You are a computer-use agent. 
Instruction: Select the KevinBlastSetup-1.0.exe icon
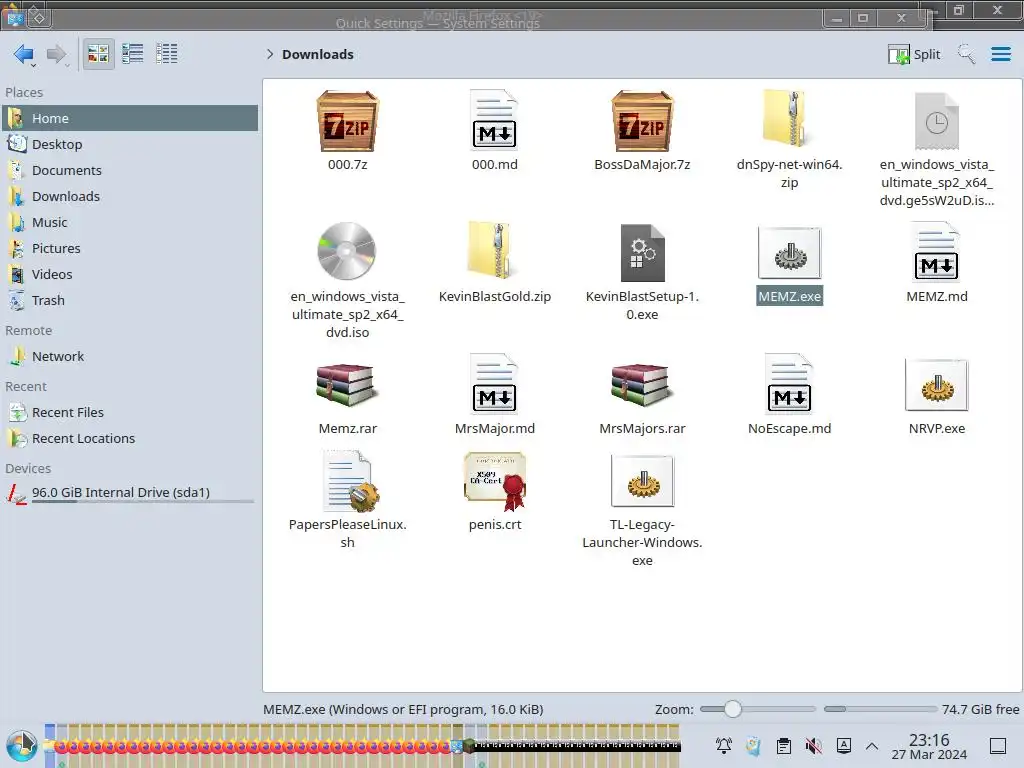coord(642,253)
